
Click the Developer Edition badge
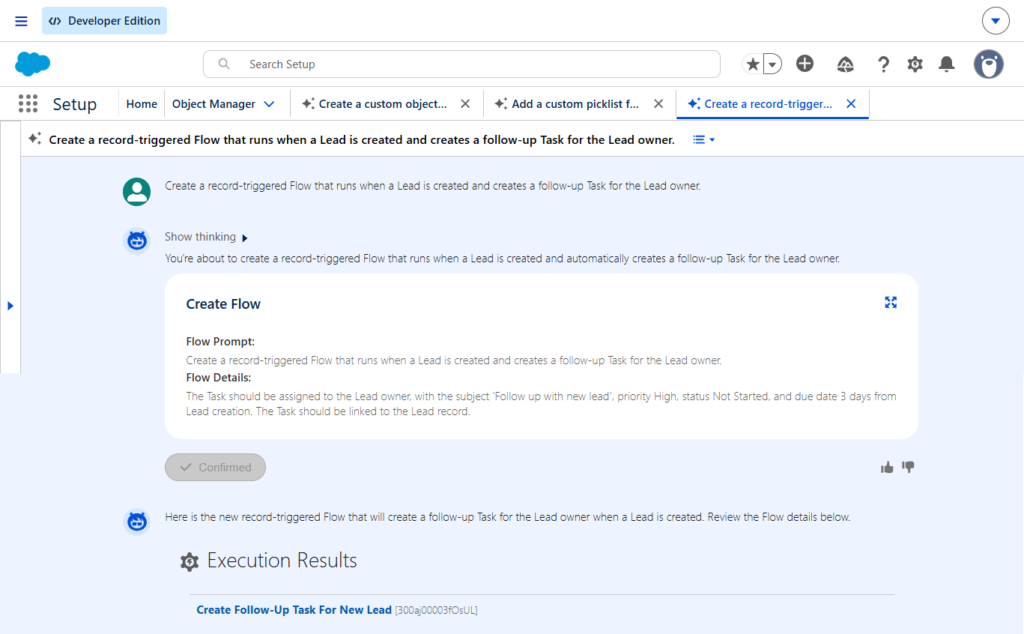(104, 21)
